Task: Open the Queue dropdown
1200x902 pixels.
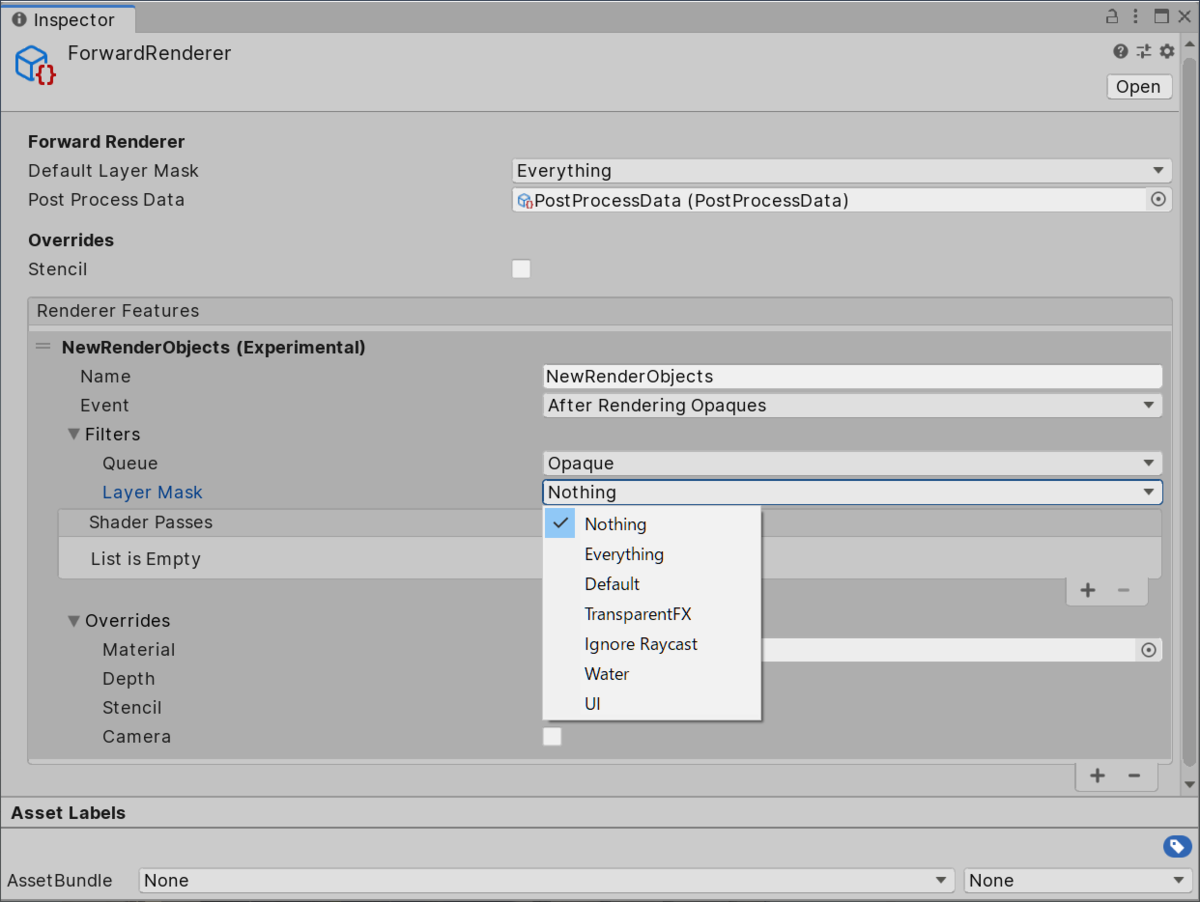Action: coord(853,463)
